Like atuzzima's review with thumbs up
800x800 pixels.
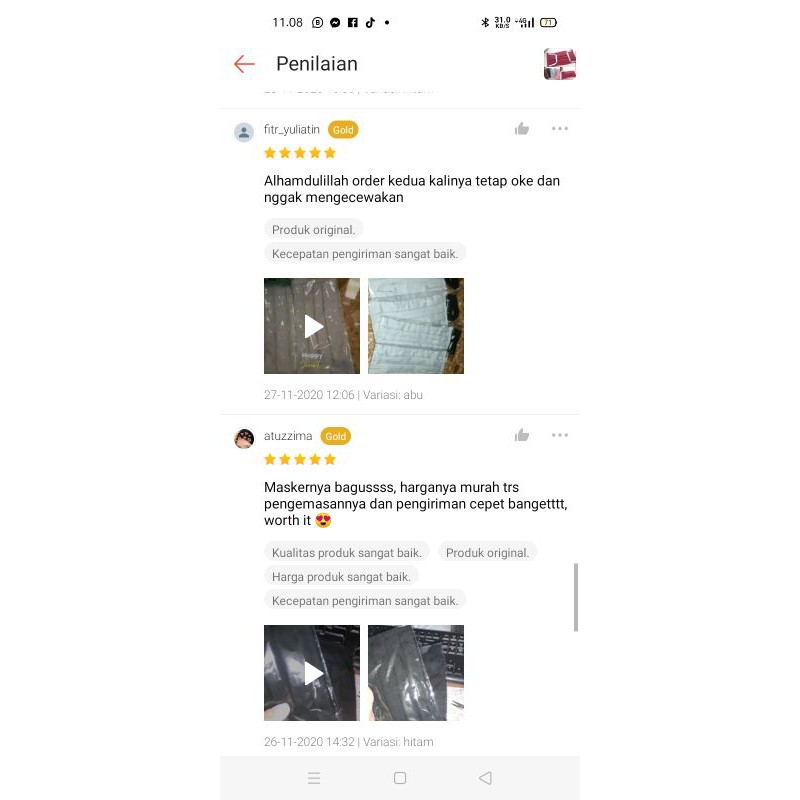point(521,435)
